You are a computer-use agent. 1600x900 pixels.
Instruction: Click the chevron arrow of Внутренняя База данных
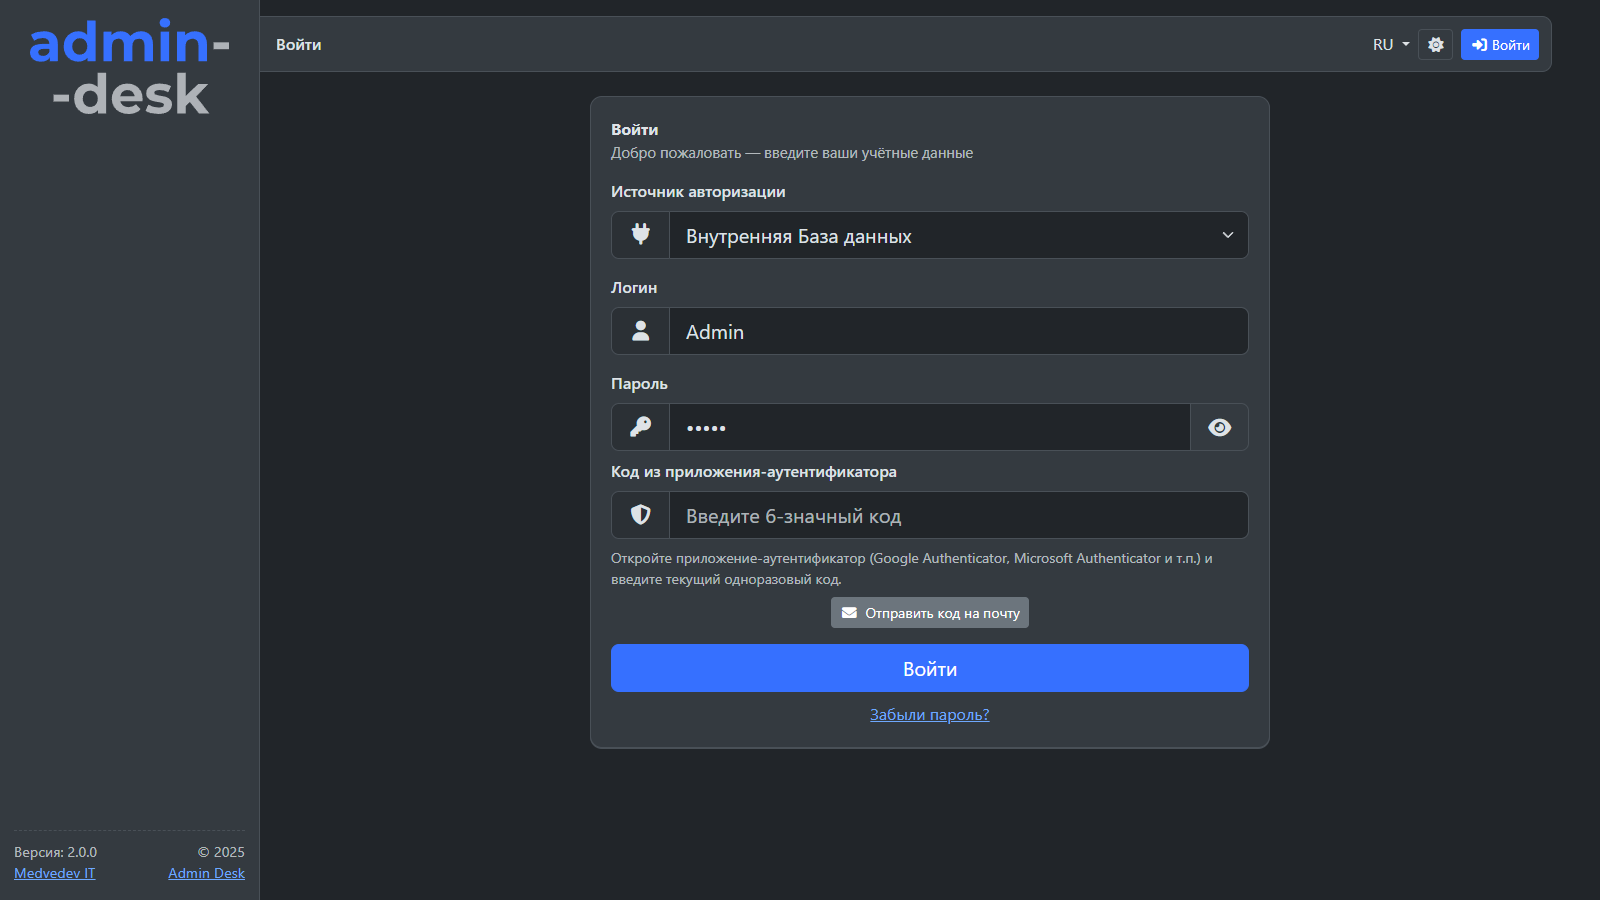click(x=1227, y=235)
